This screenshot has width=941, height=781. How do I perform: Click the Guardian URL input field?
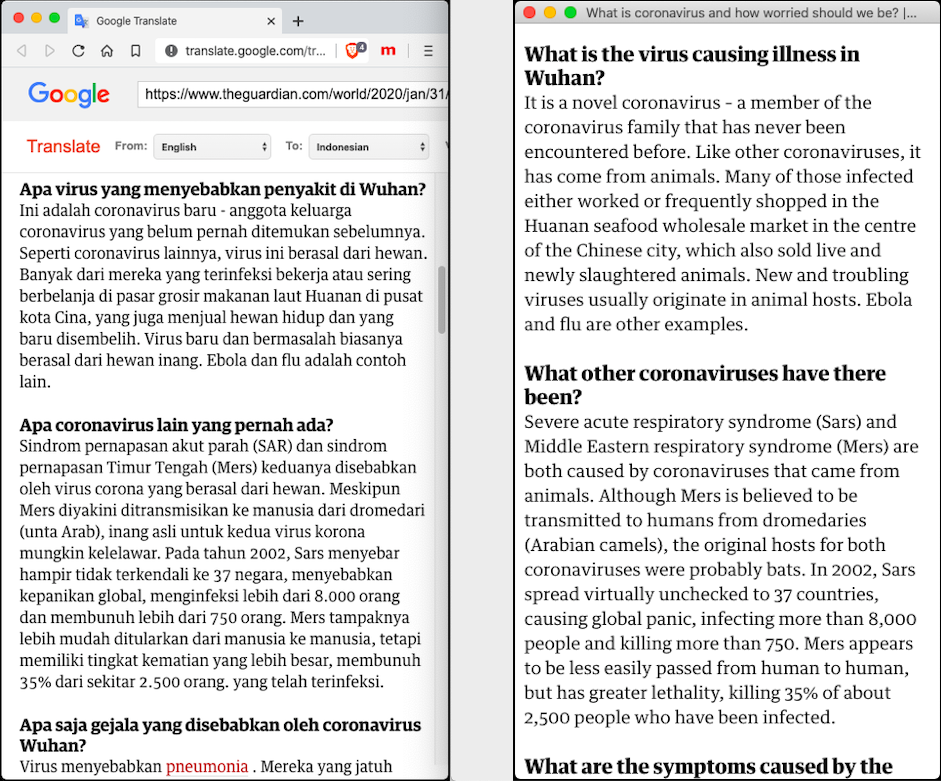pos(293,94)
